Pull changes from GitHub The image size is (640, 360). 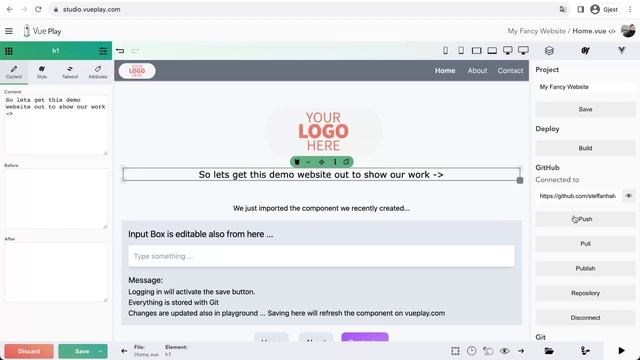point(585,244)
